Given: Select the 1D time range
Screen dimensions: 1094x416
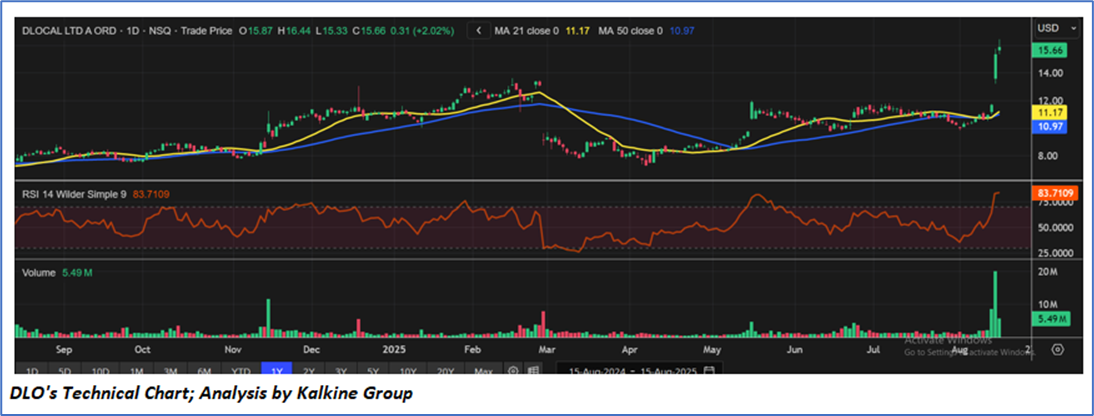Looking at the screenshot, I should 32,370.
